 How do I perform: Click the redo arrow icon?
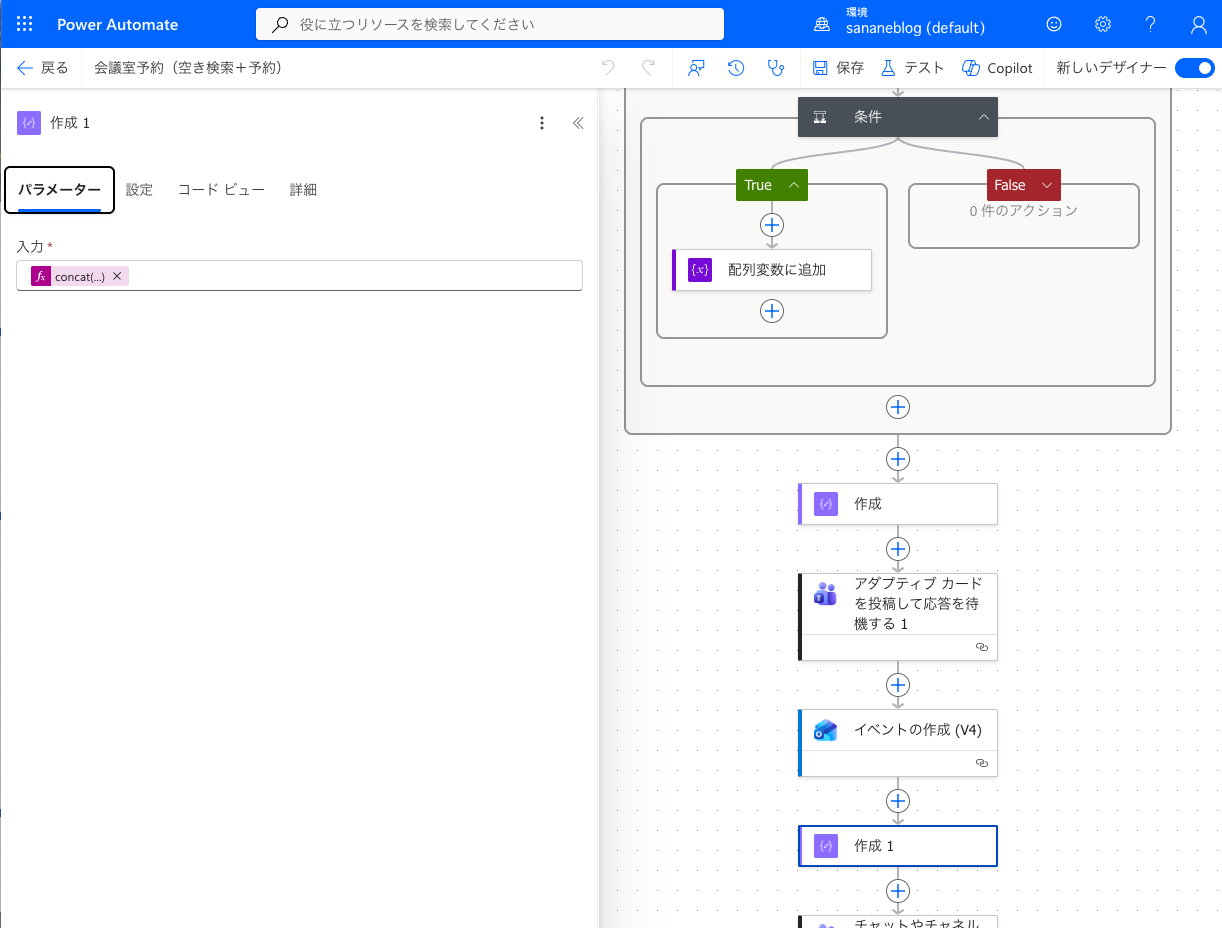click(x=648, y=68)
